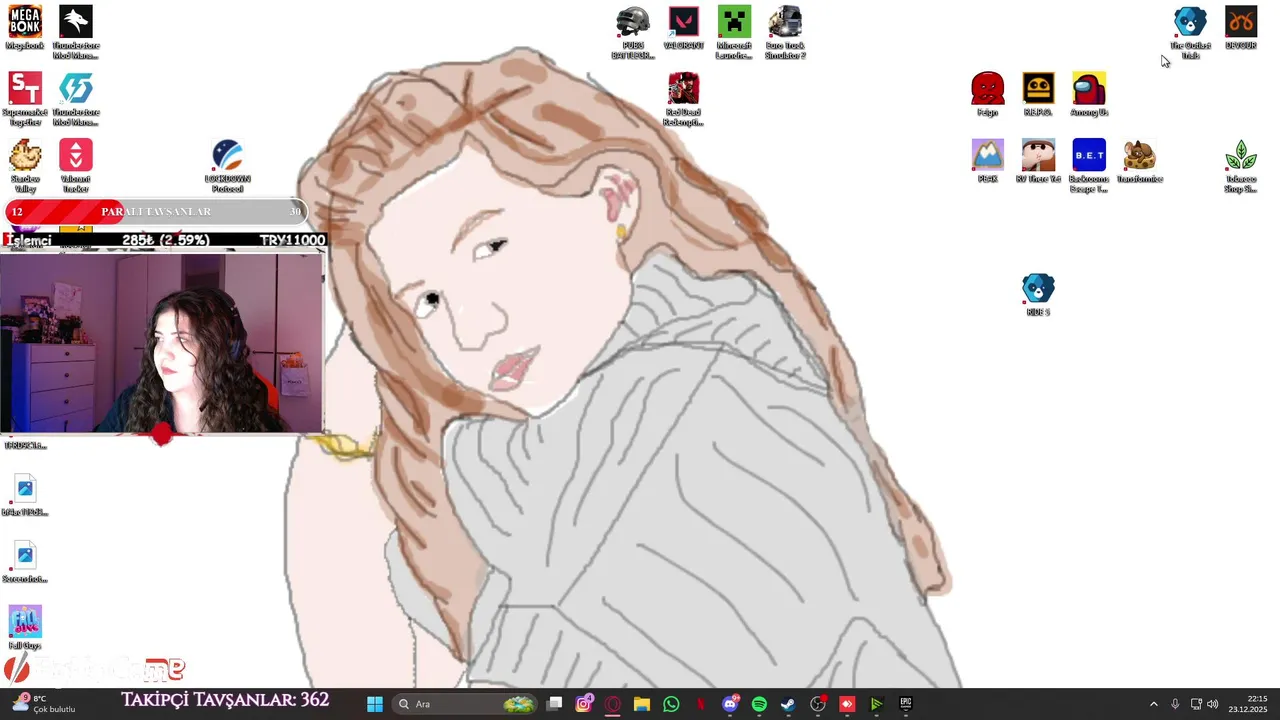Viewport: 1280px width, 720px height.
Task: Launch RIDE 5 desktop icon
Action: 1038,295
